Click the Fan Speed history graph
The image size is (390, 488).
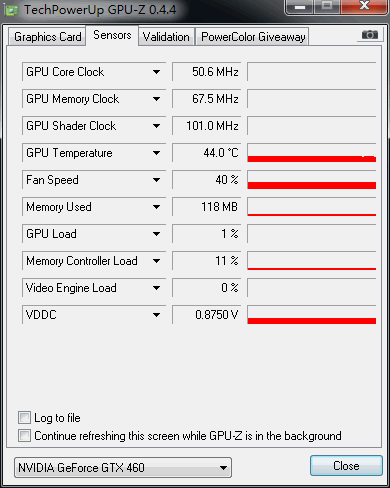pos(312,180)
